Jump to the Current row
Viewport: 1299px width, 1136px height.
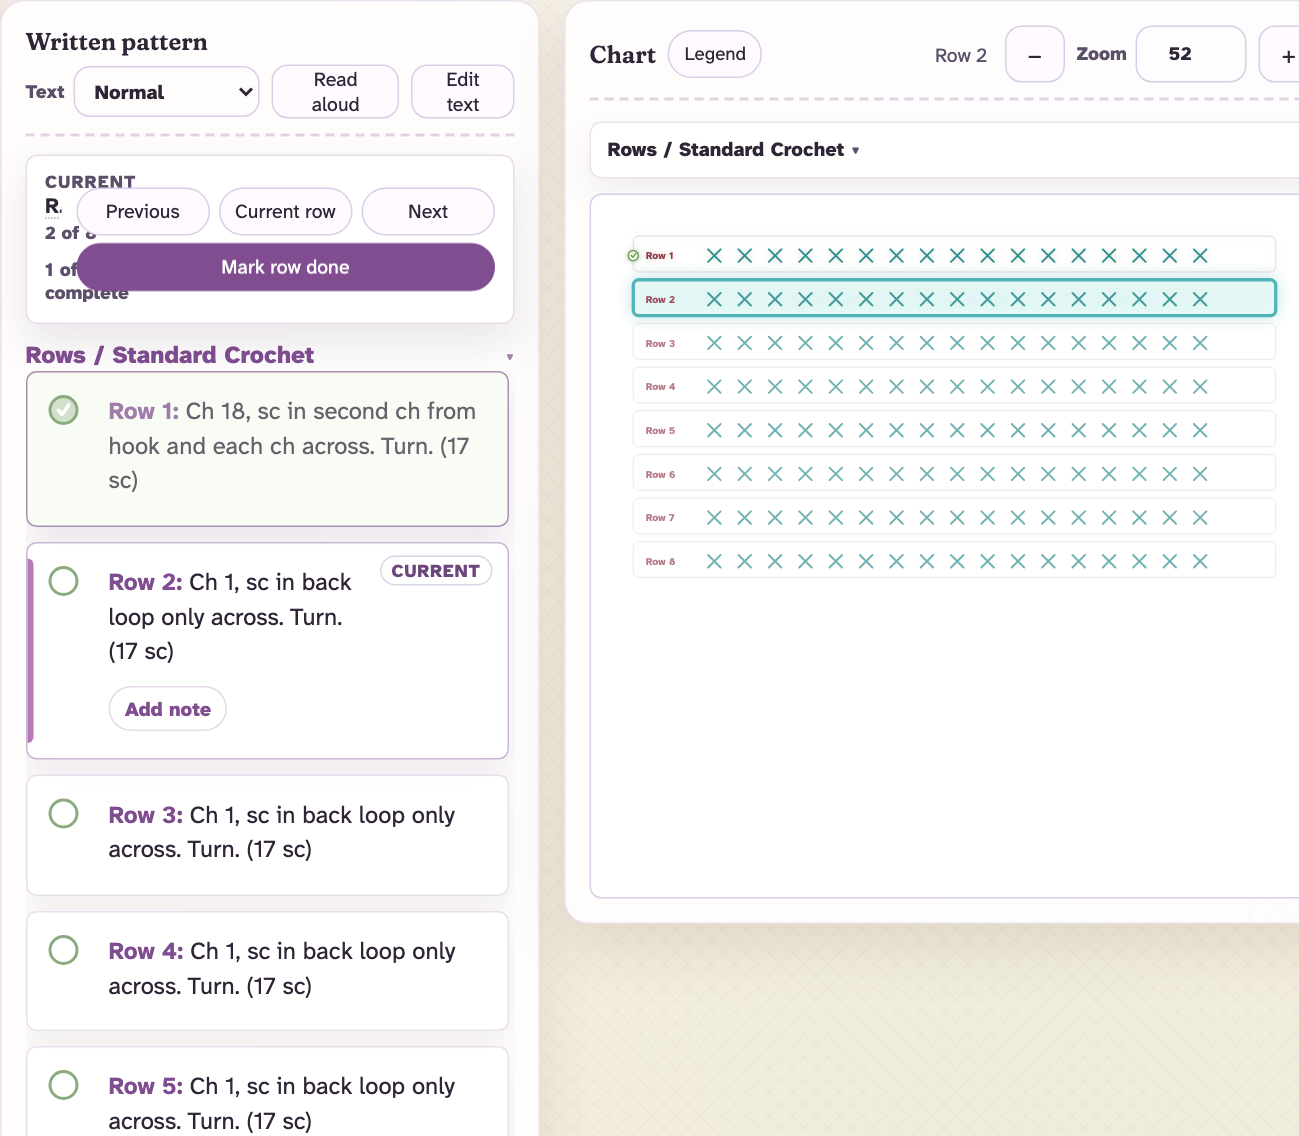click(x=285, y=212)
